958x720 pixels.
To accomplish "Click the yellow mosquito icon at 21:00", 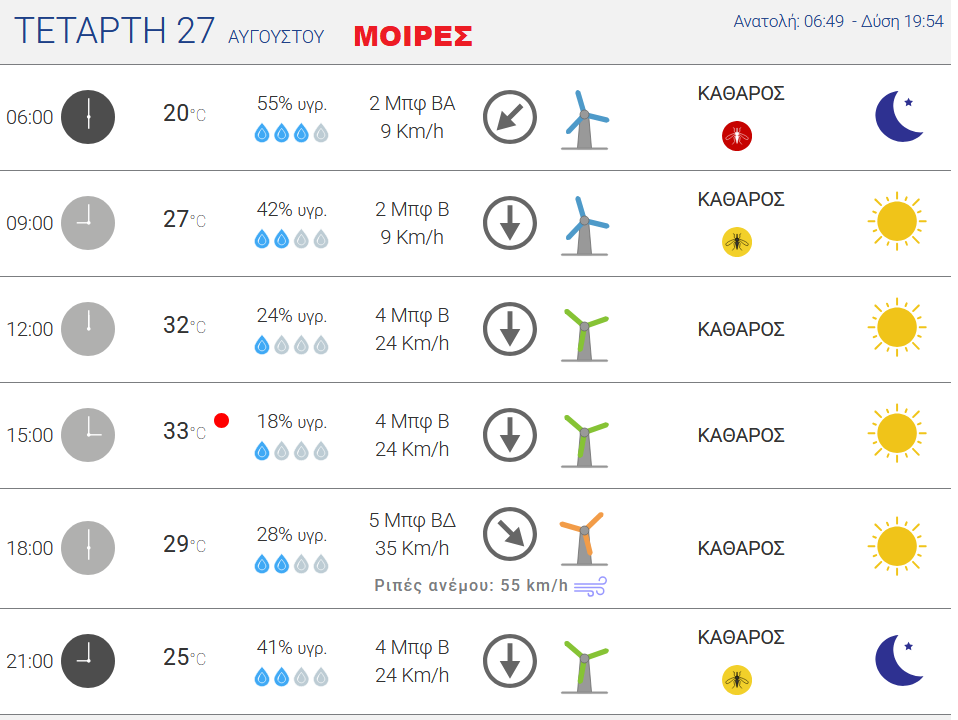I will tap(737, 680).
